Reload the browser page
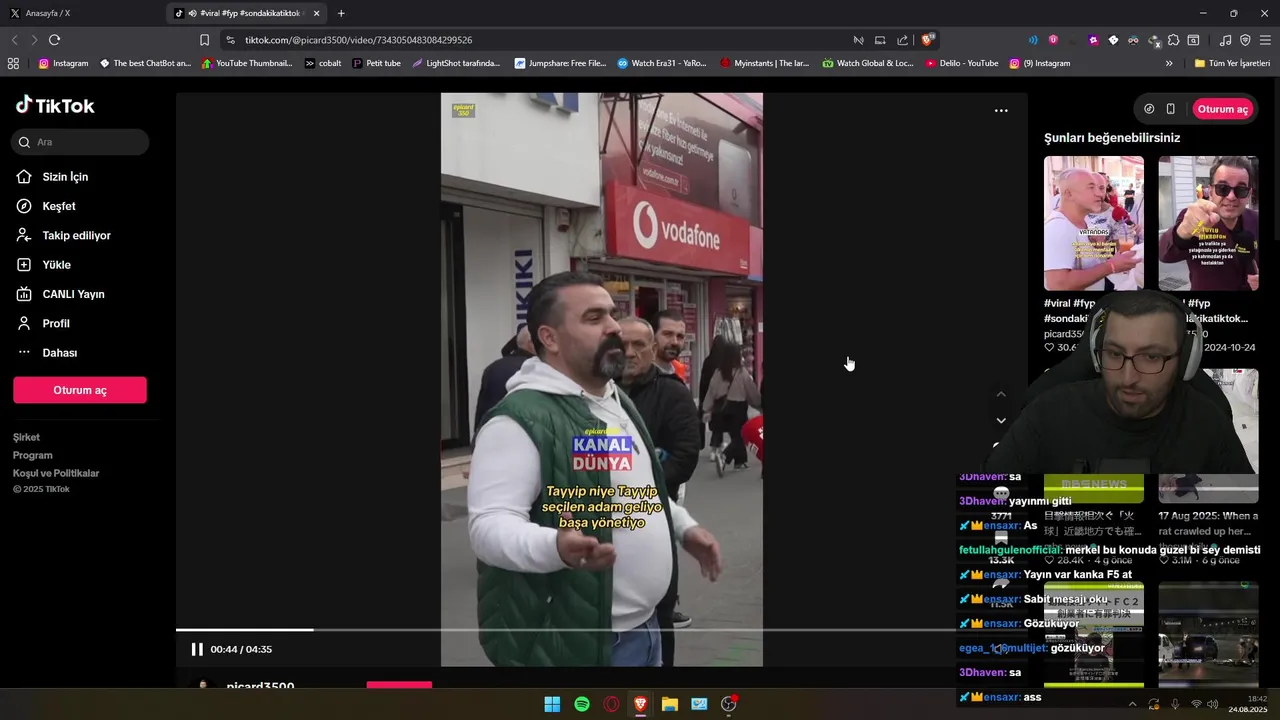 coord(54,40)
